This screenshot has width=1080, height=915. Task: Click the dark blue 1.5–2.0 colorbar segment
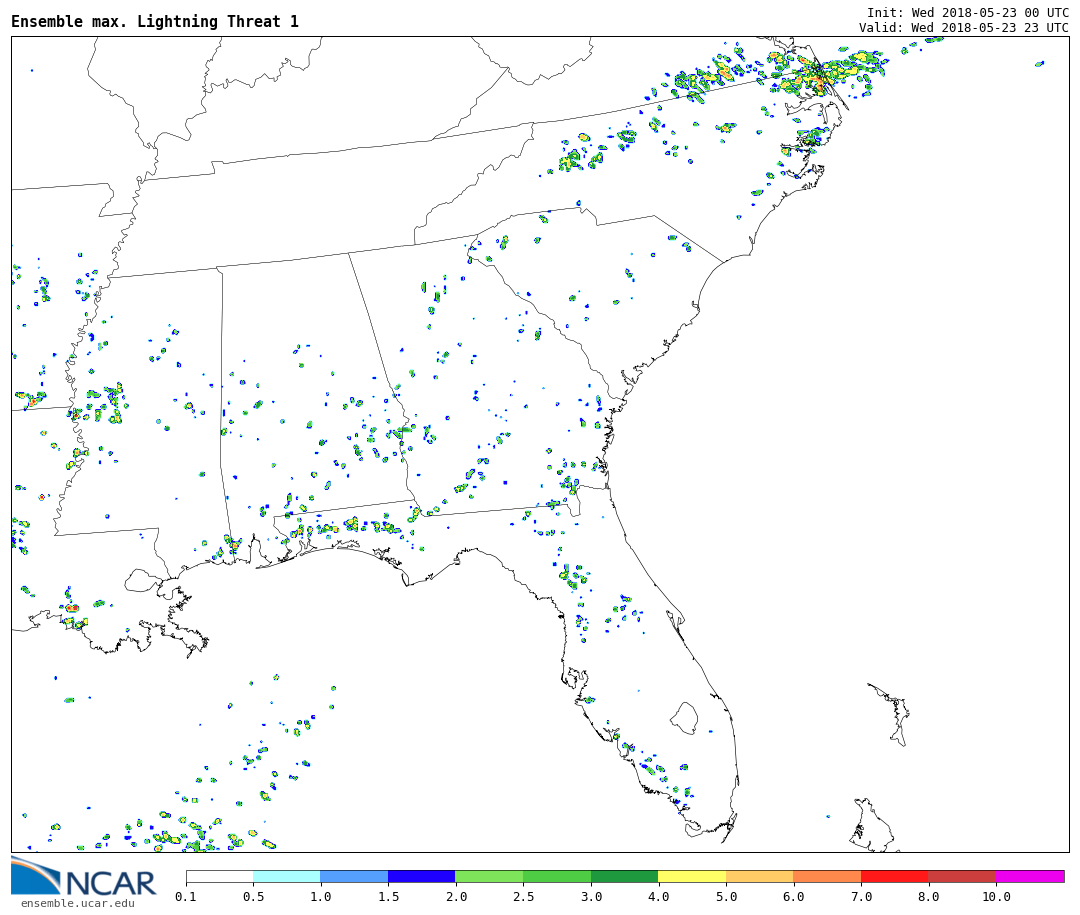[x=421, y=876]
